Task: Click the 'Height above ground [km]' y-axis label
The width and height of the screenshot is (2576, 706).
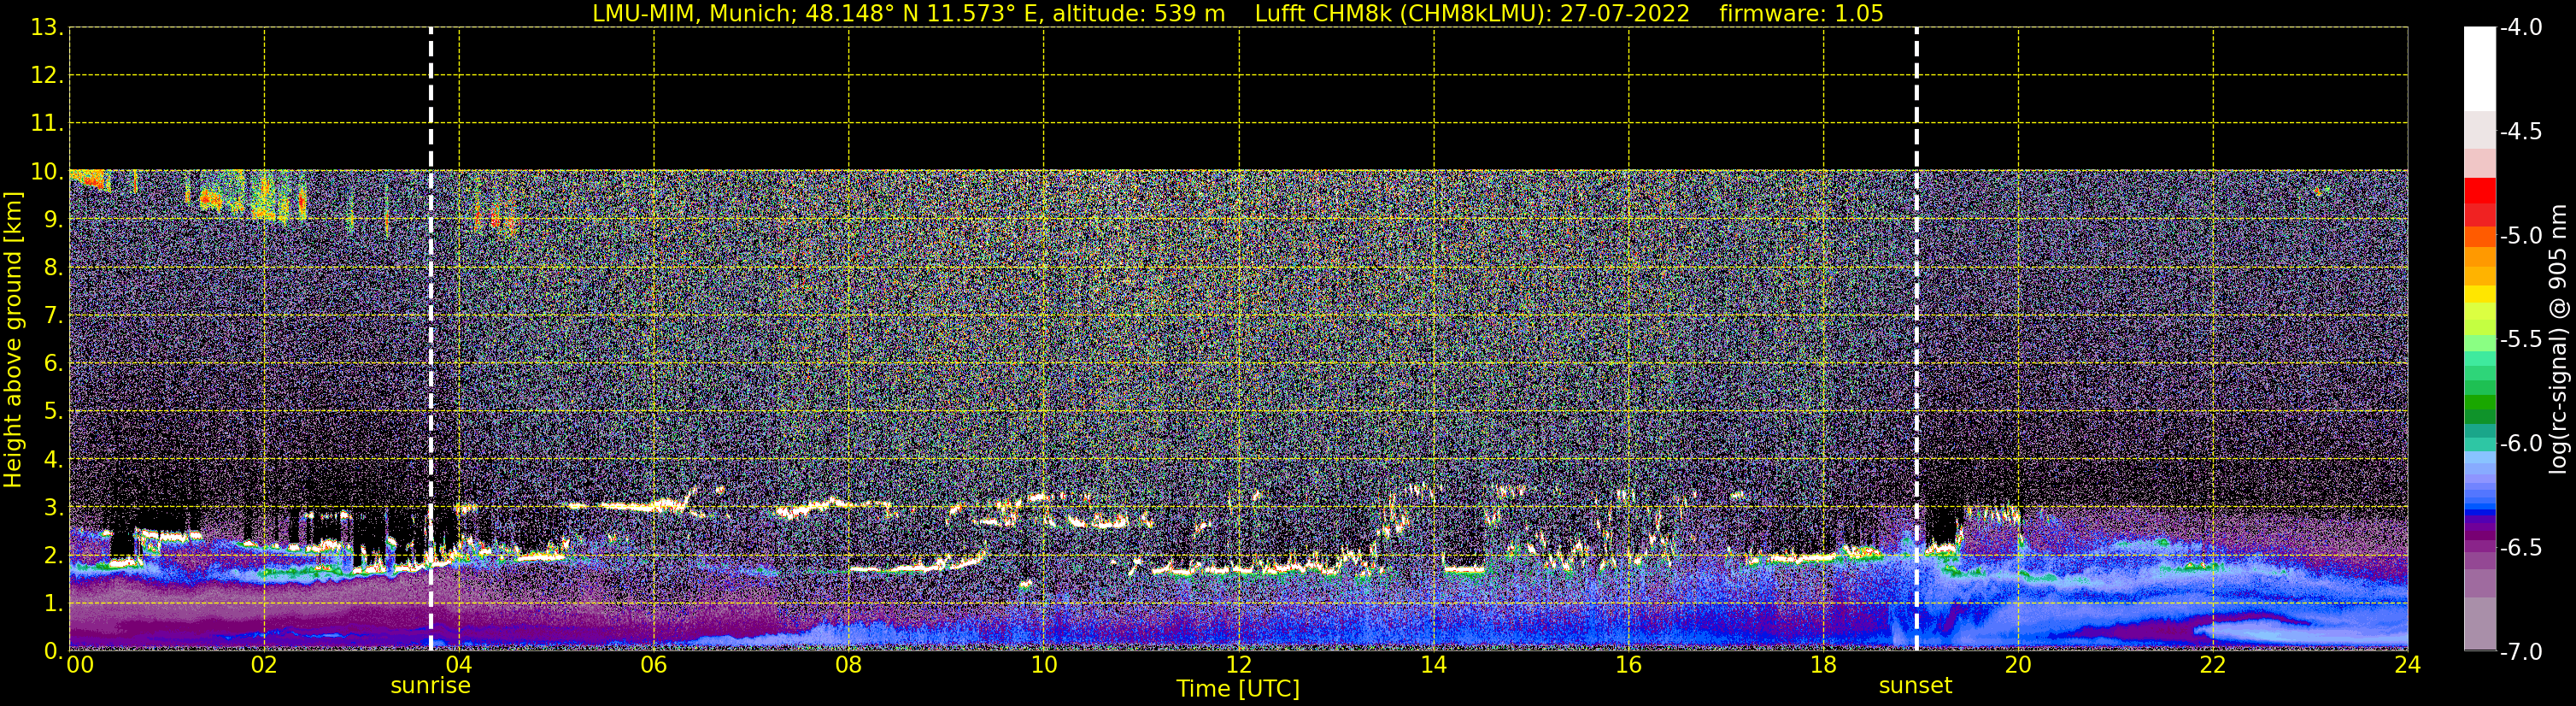Action: point(13,340)
